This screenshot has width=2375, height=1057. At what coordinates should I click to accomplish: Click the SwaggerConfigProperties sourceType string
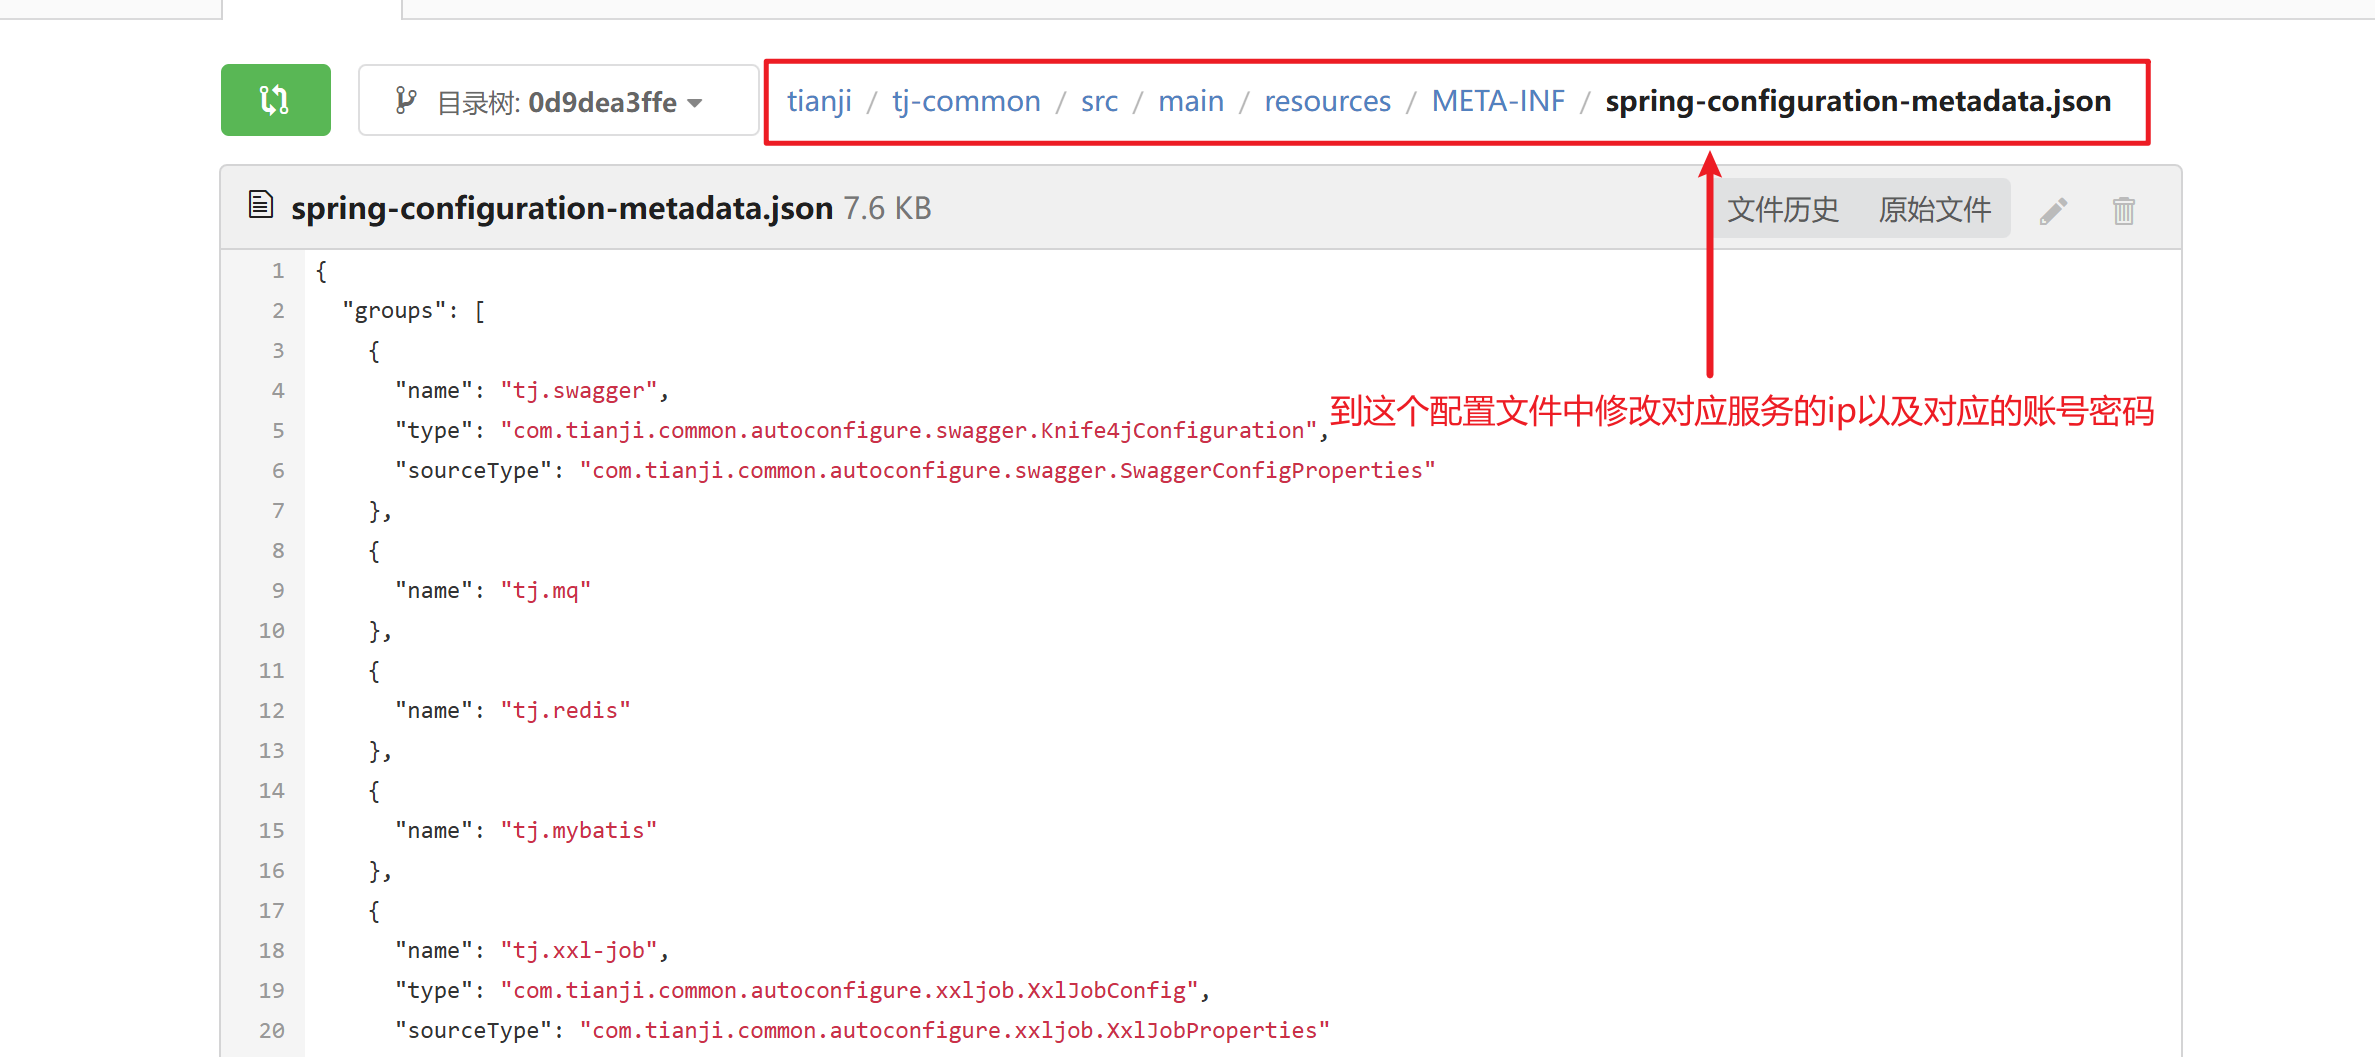click(1007, 471)
